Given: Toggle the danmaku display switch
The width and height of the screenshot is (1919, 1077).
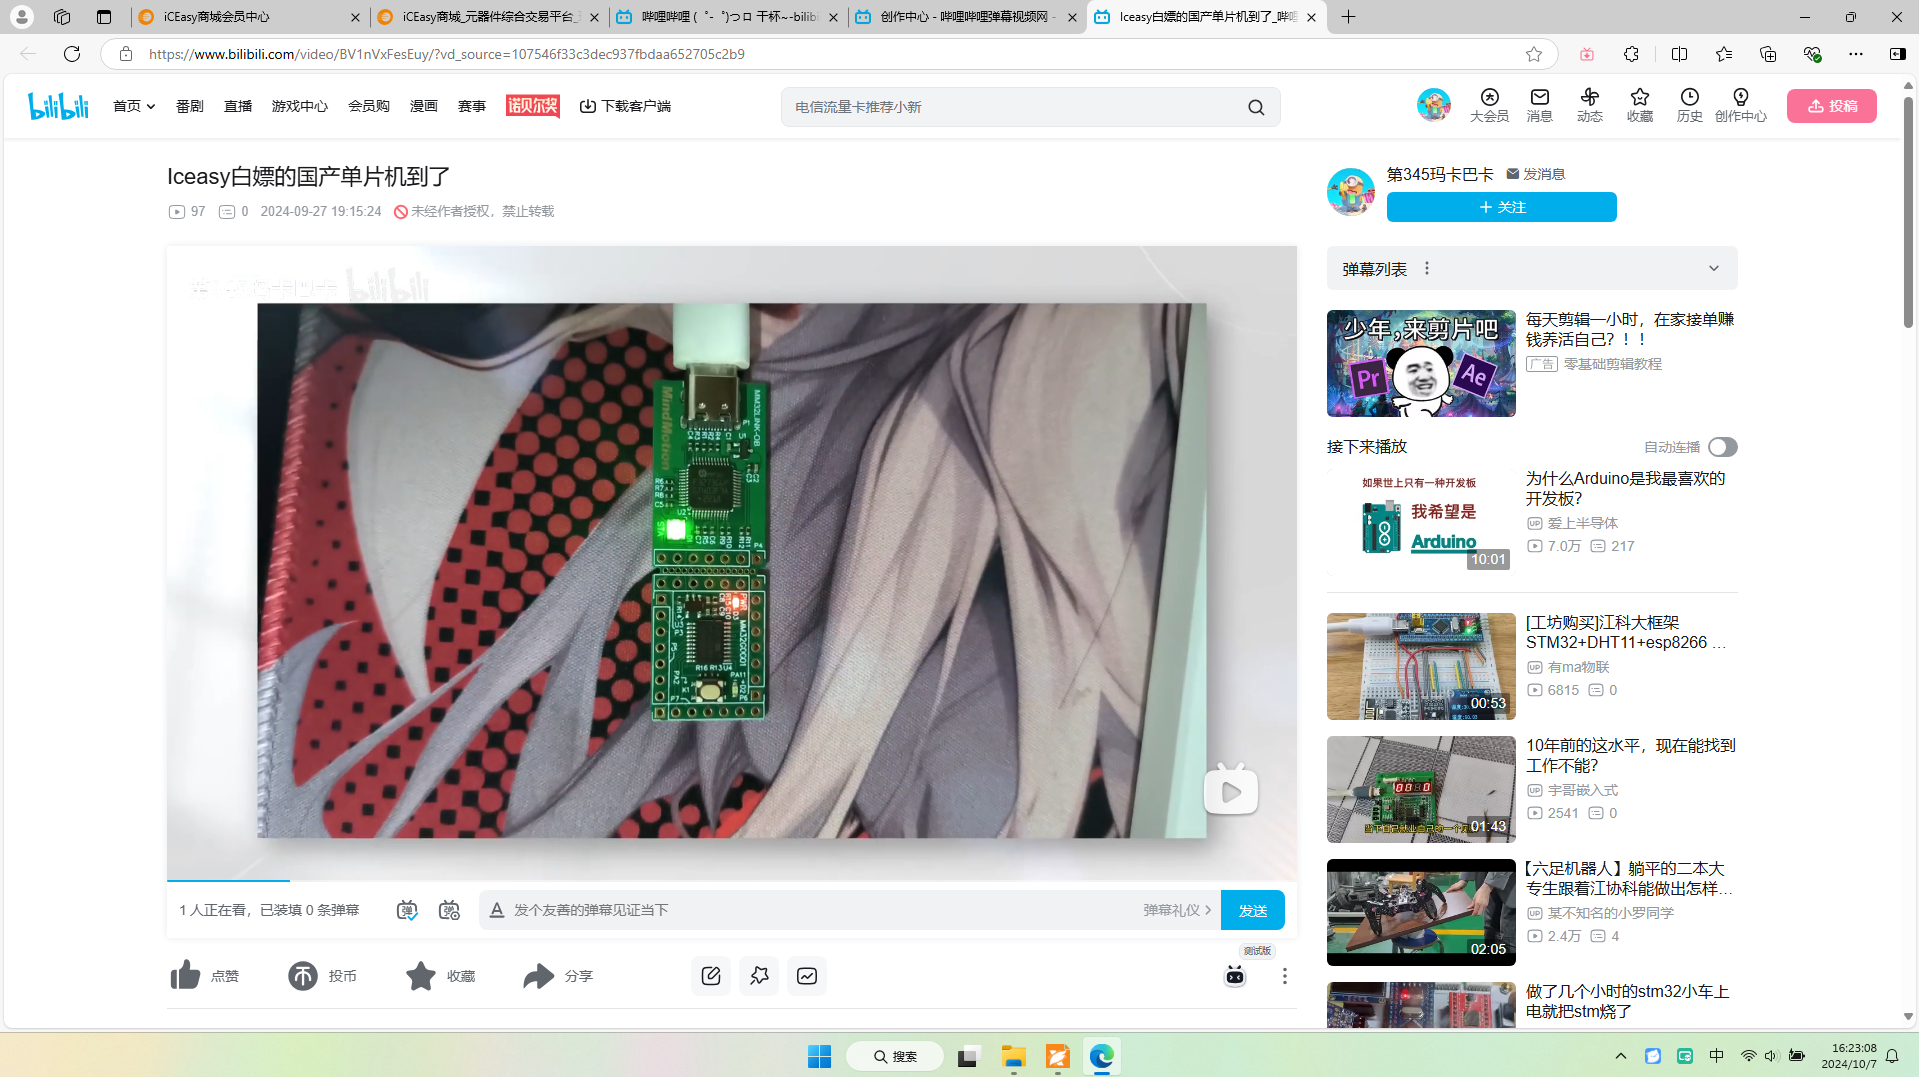Looking at the screenshot, I should (x=407, y=910).
